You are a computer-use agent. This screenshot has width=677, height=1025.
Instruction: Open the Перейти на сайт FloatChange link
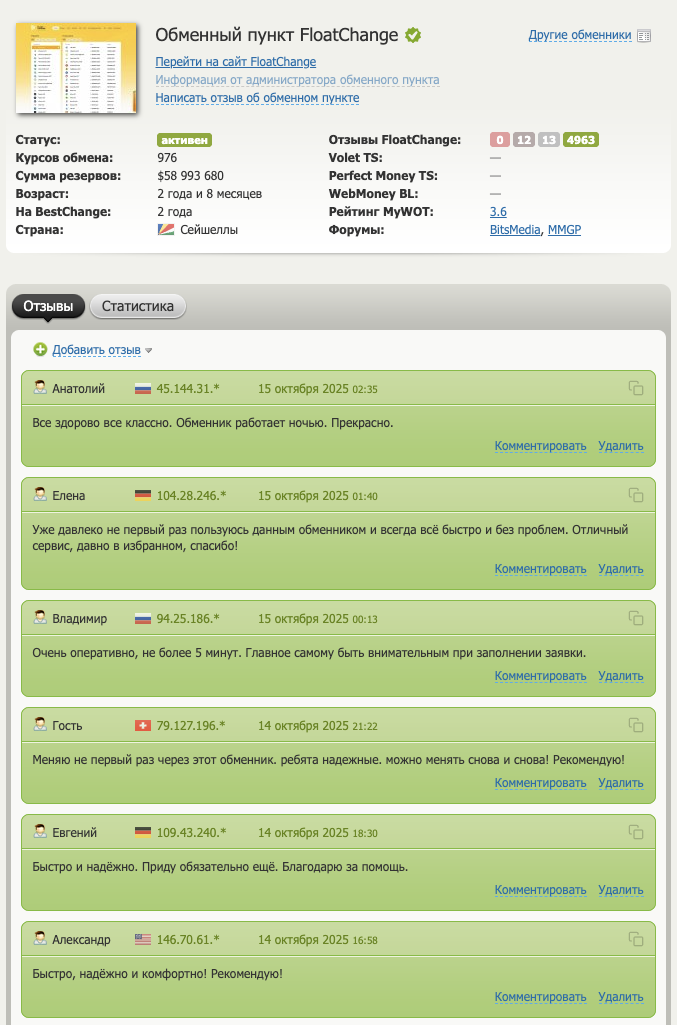(x=235, y=62)
